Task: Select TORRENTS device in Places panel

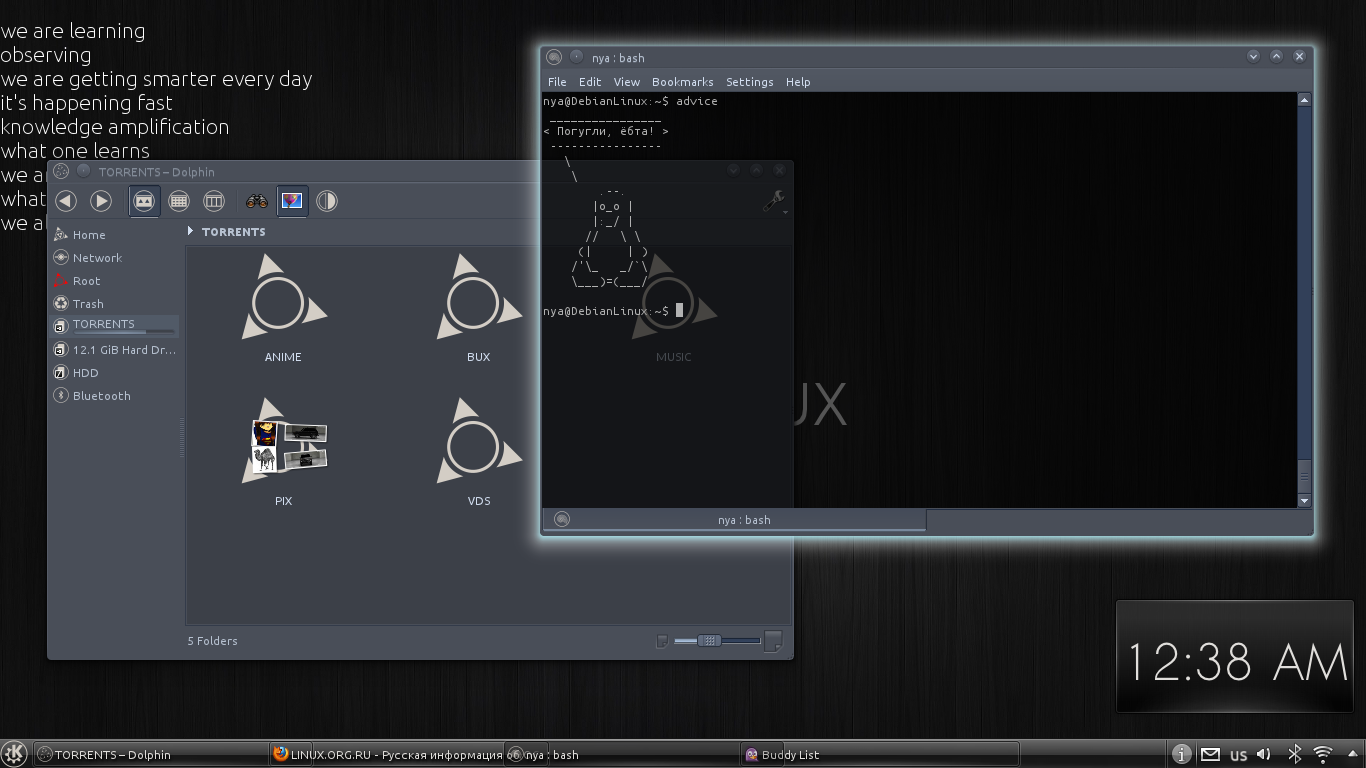Action: pos(115,326)
